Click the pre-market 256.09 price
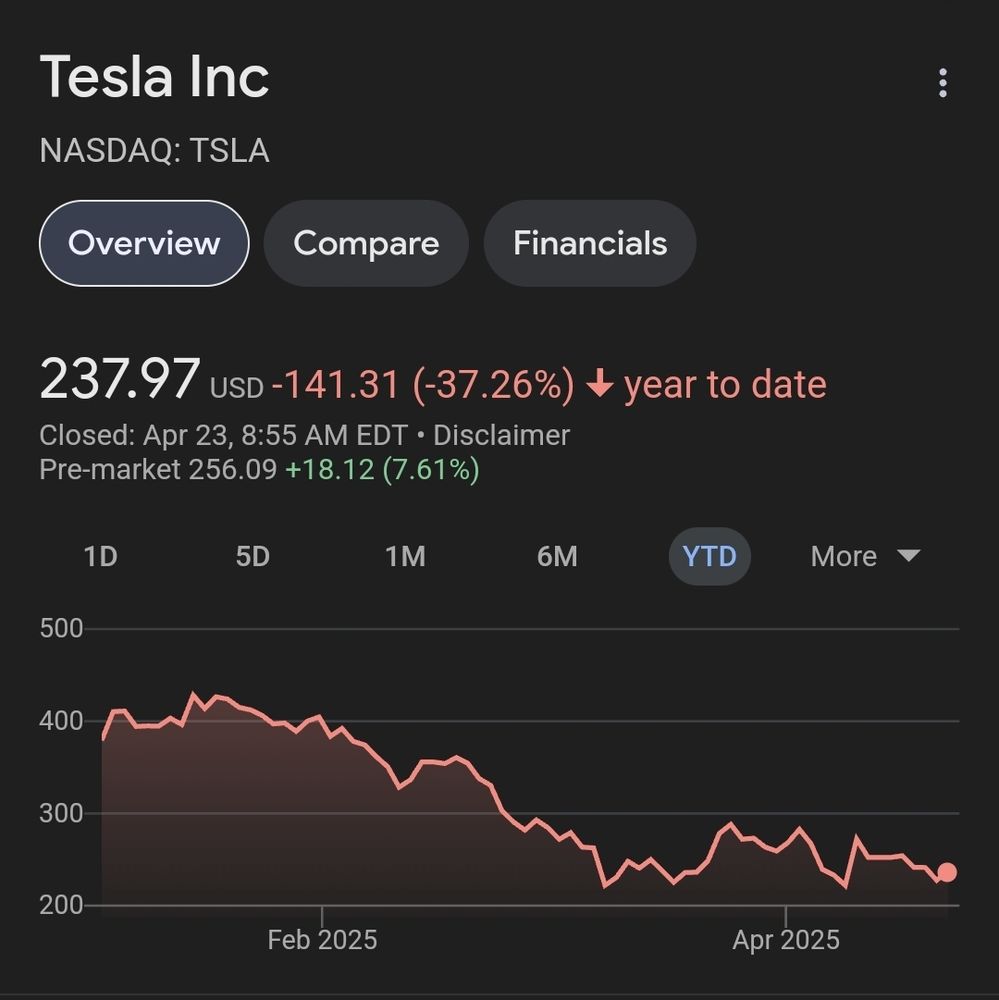The image size is (999, 1000). coord(232,469)
